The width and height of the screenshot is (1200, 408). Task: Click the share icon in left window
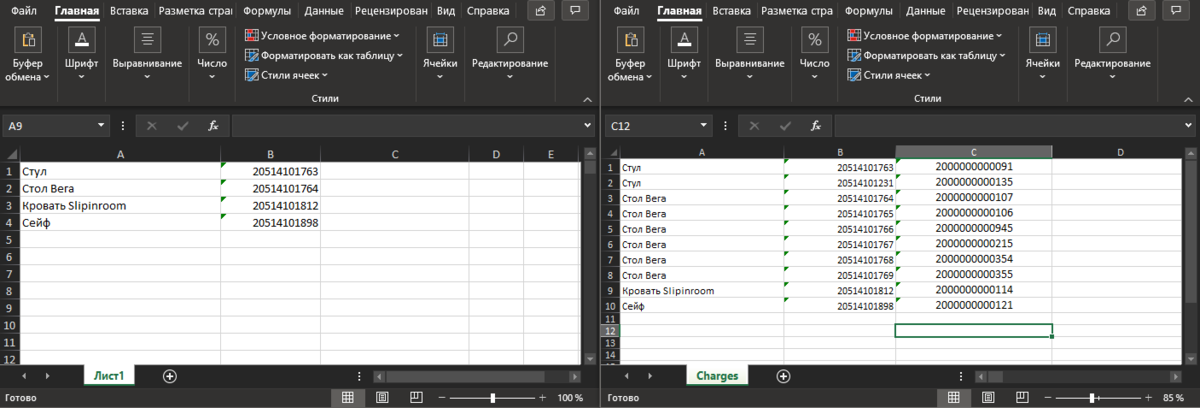tap(540, 11)
